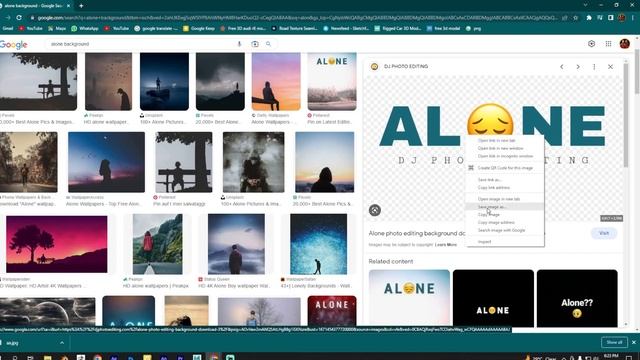640x360 pixels.
Task: Go to next image in preview panel
Action: pyautogui.click(x=578, y=67)
